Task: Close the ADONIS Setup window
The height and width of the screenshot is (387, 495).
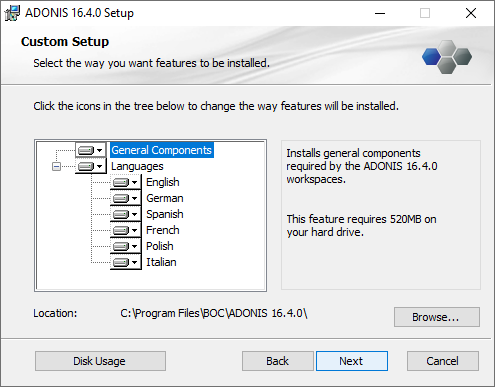Action: tap(471, 13)
